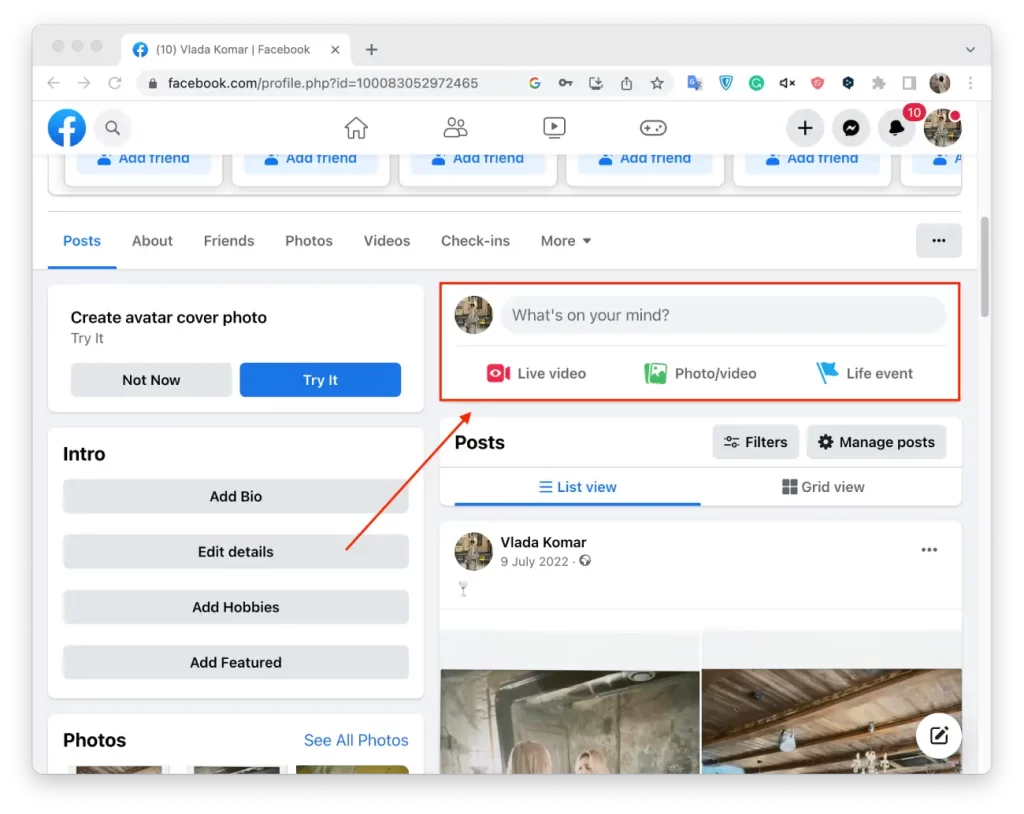Open the Watch video icon

(554, 128)
